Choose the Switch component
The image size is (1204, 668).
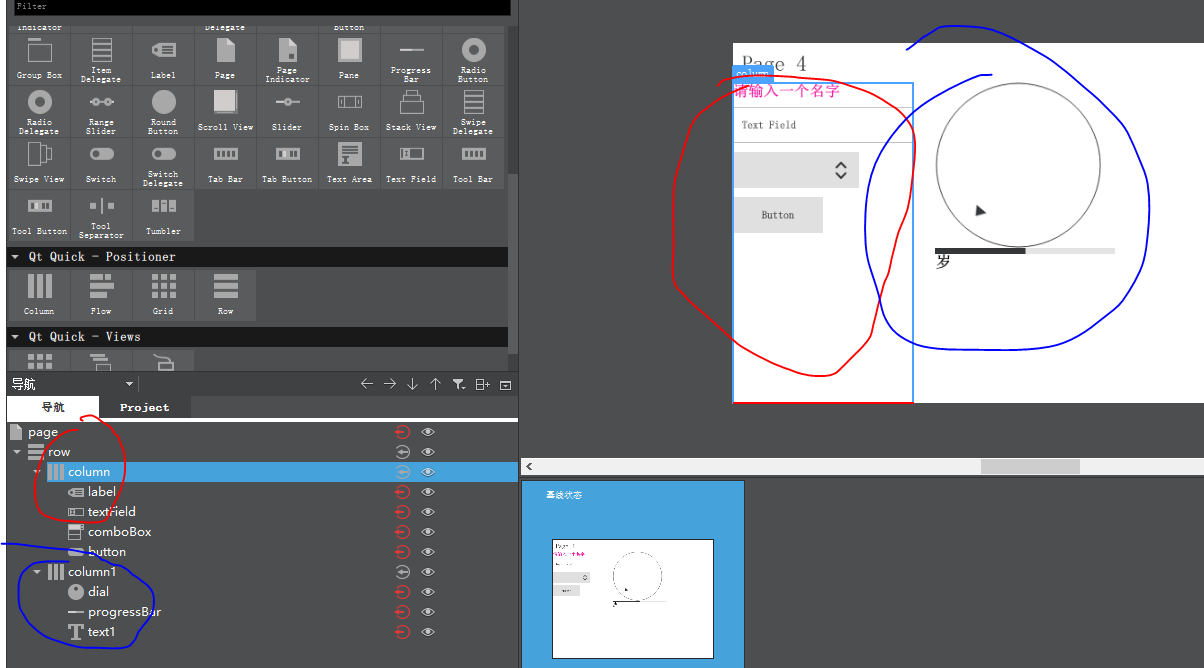point(101,163)
